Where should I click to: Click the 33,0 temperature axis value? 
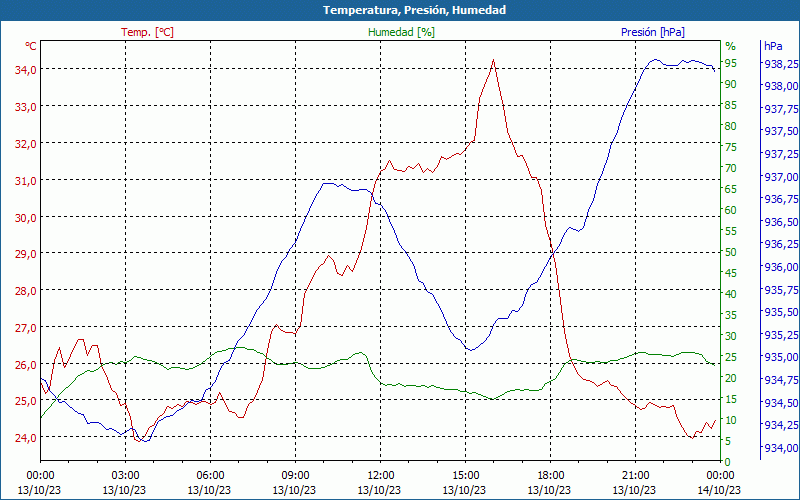26,107
